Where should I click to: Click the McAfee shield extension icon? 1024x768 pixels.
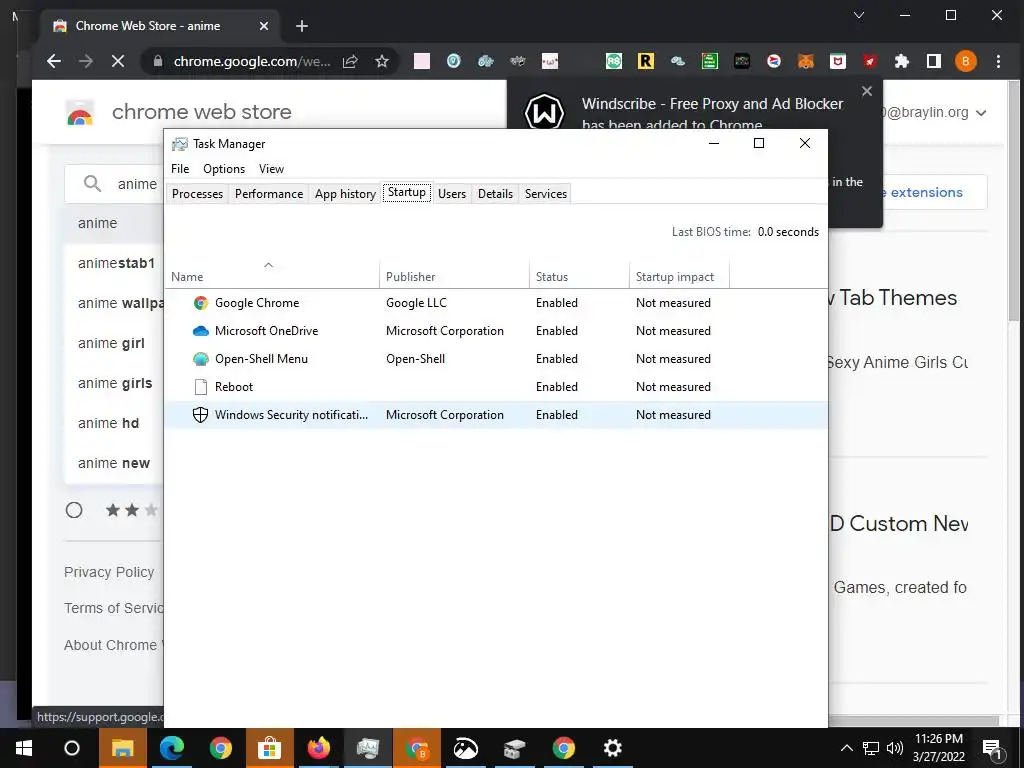(x=838, y=61)
